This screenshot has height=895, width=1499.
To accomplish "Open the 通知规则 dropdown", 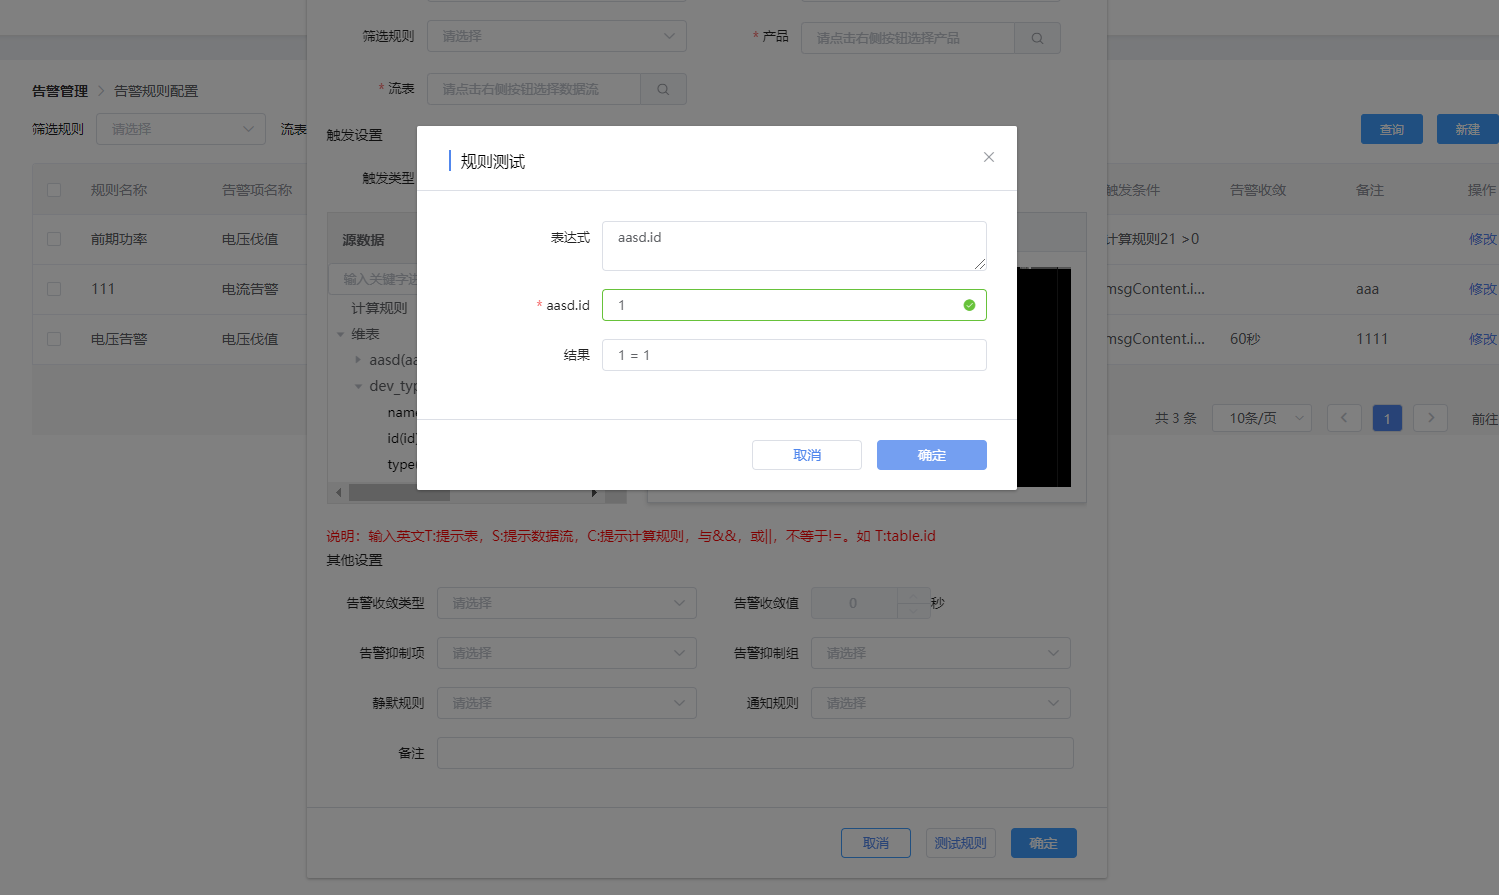I will click(941, 703).
